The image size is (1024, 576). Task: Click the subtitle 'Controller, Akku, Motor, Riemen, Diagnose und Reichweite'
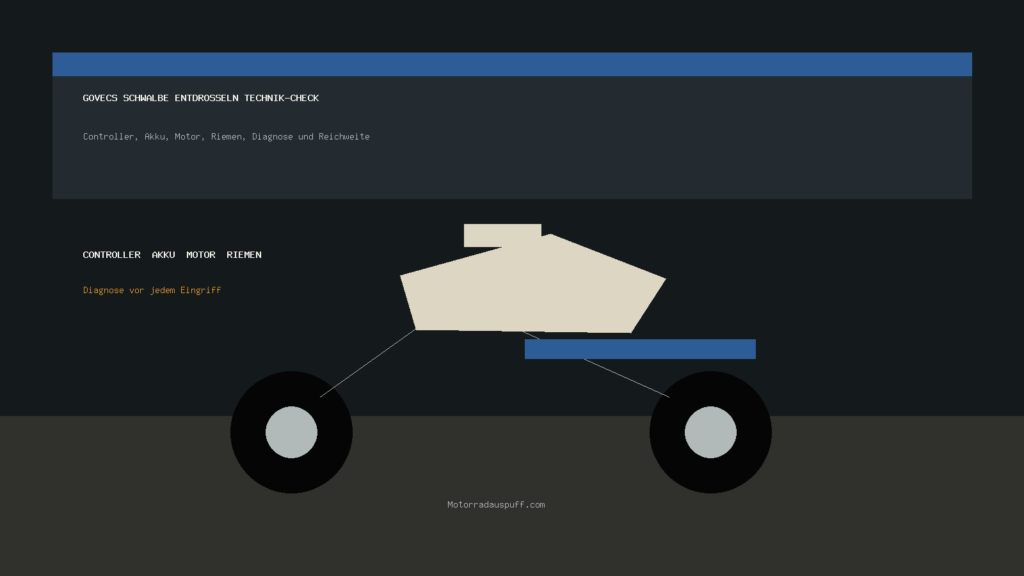226,136
